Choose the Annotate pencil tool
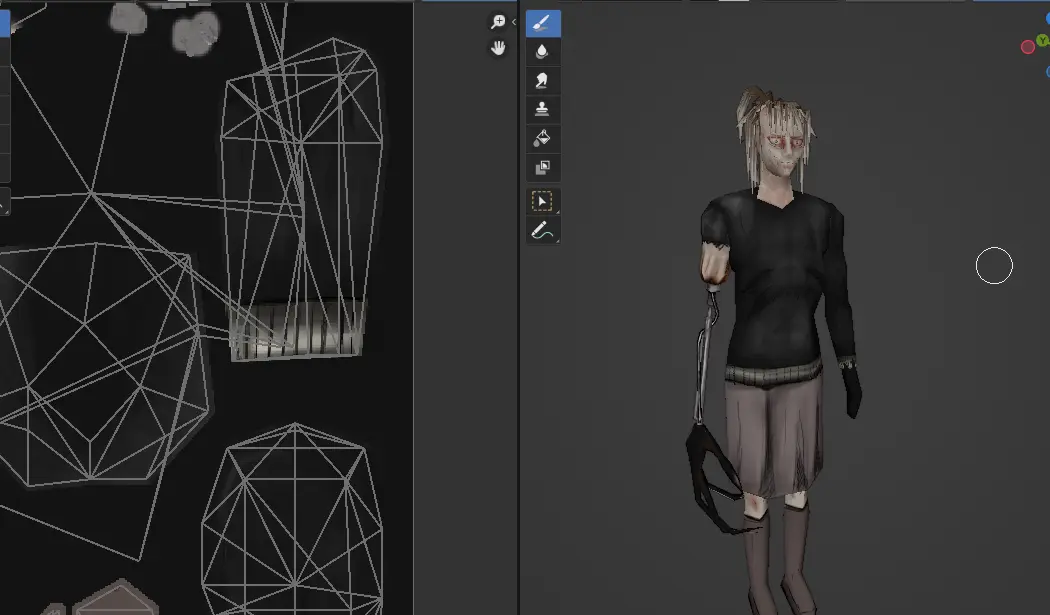This screenshot has width=1050, height=615. 543,231
